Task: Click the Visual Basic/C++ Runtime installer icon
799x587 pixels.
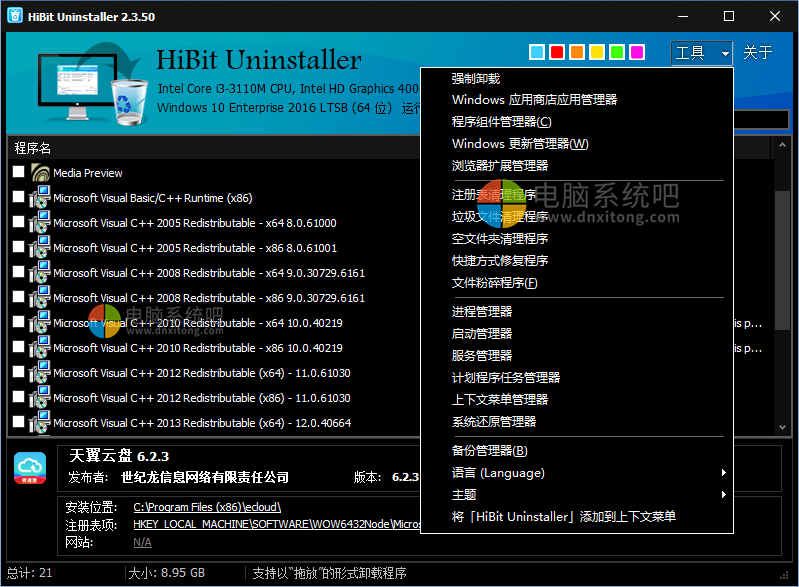Action: click(40, 198)
